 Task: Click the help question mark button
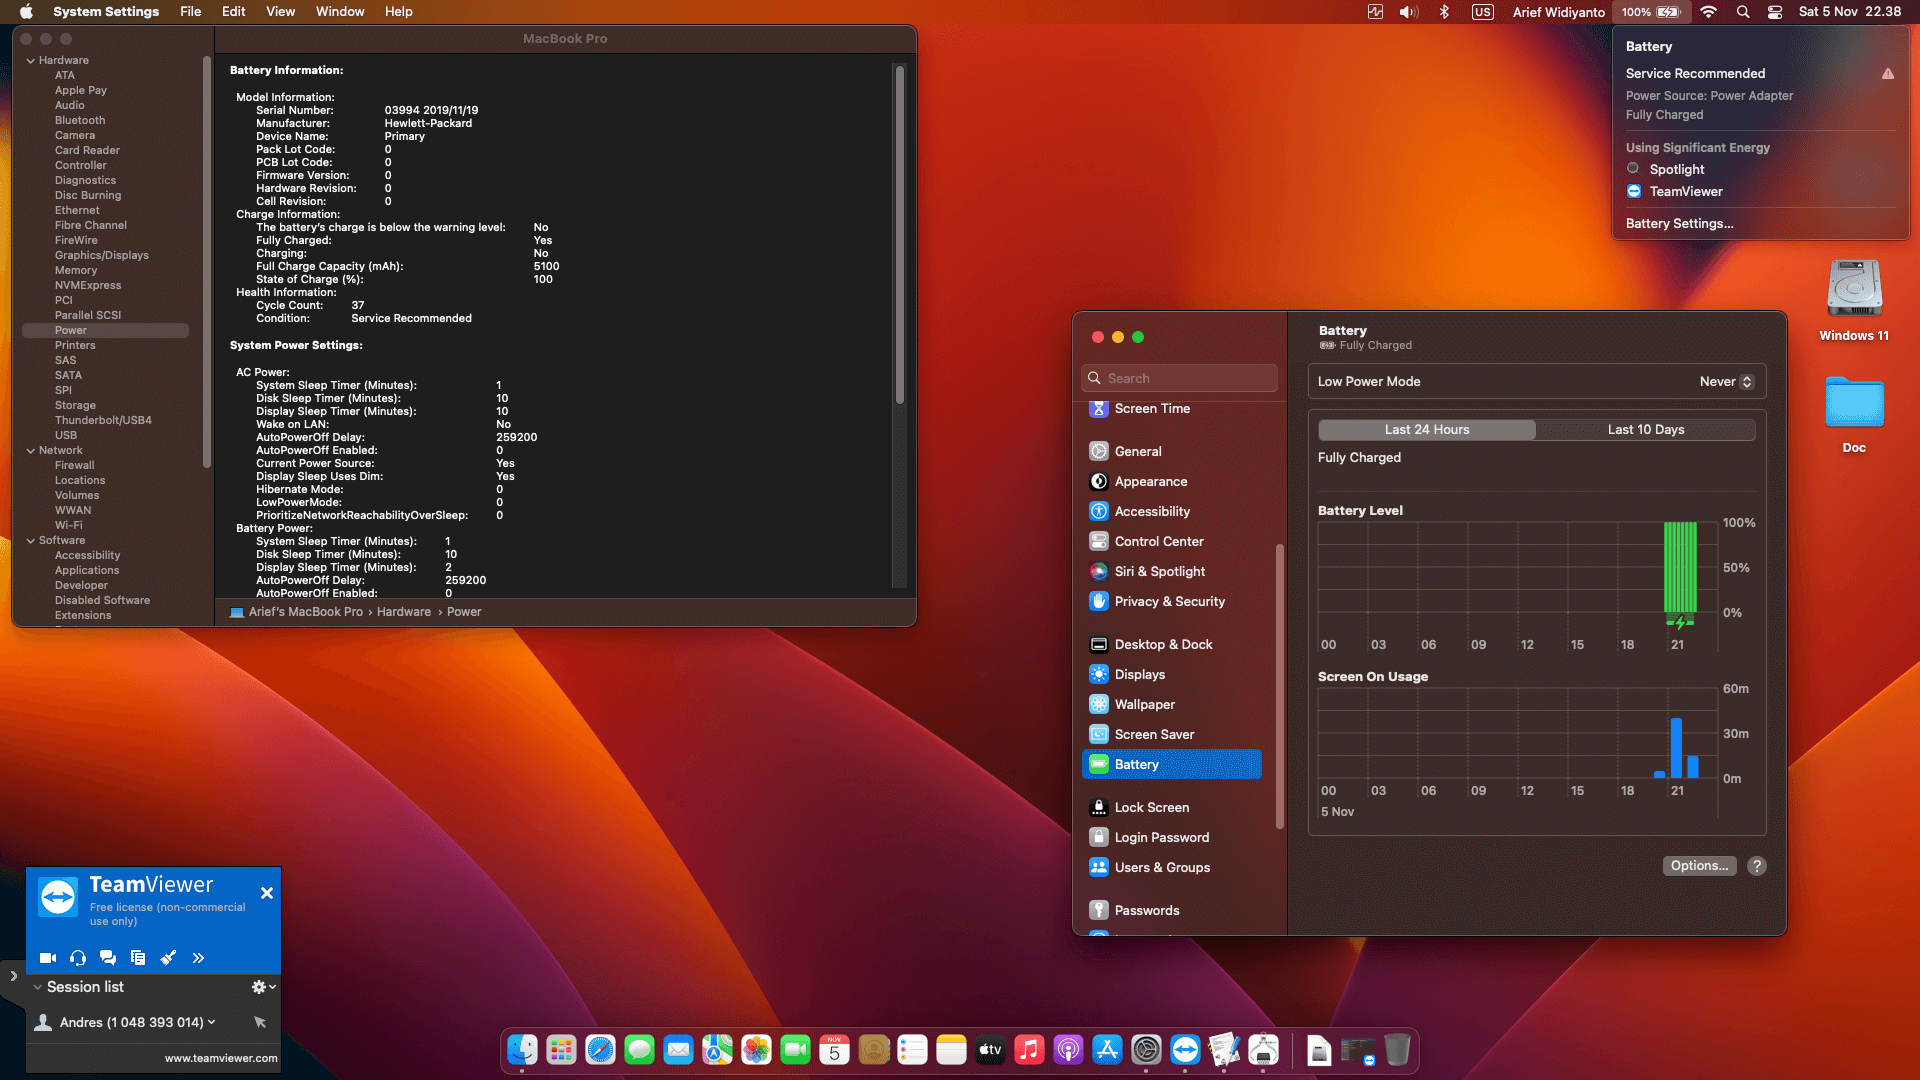click(x=1757, y=866)
